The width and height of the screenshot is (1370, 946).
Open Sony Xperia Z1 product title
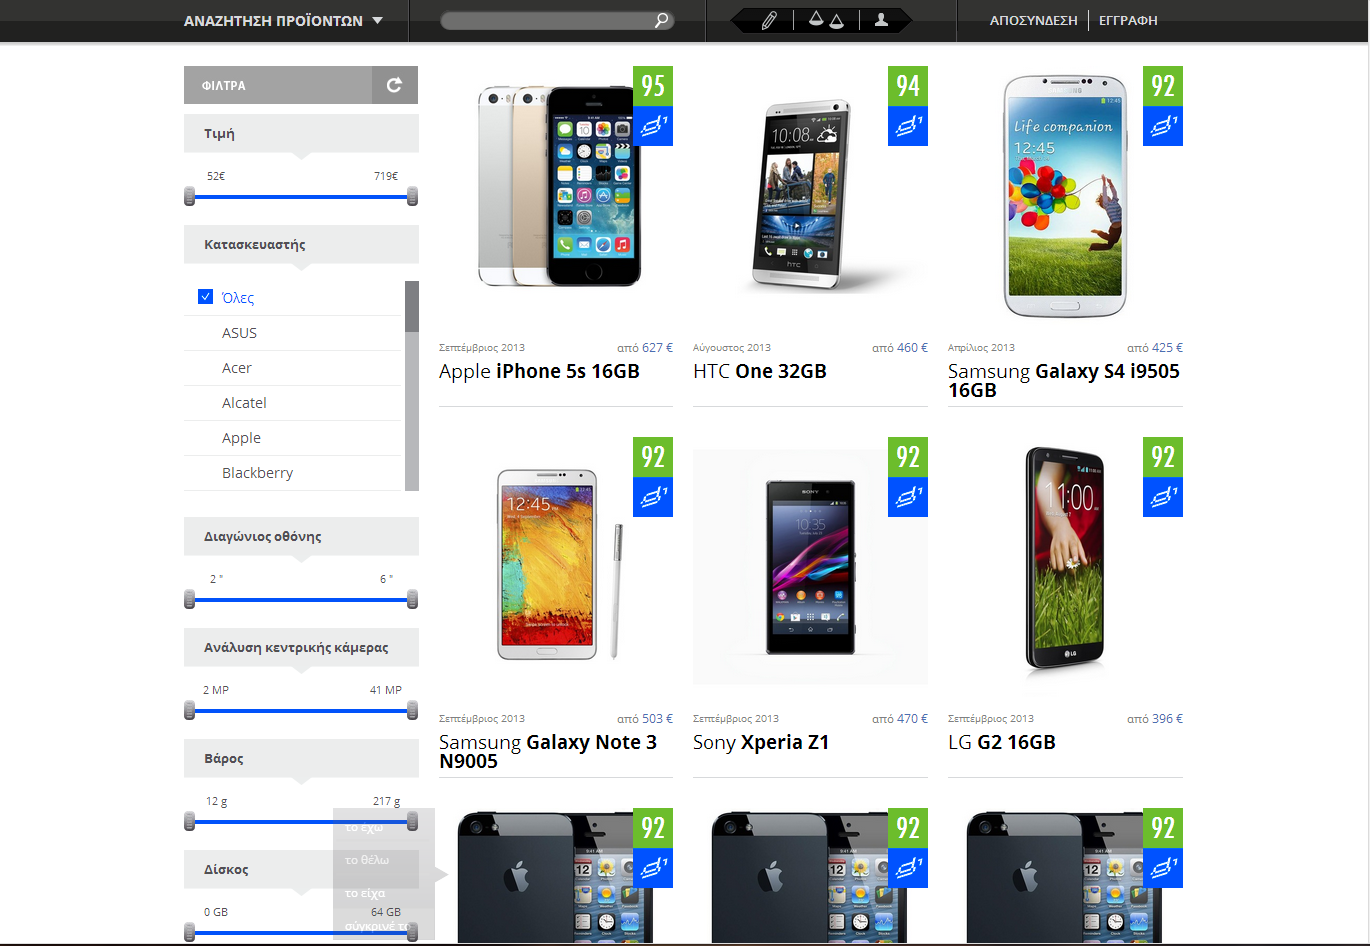click(761, 742)
